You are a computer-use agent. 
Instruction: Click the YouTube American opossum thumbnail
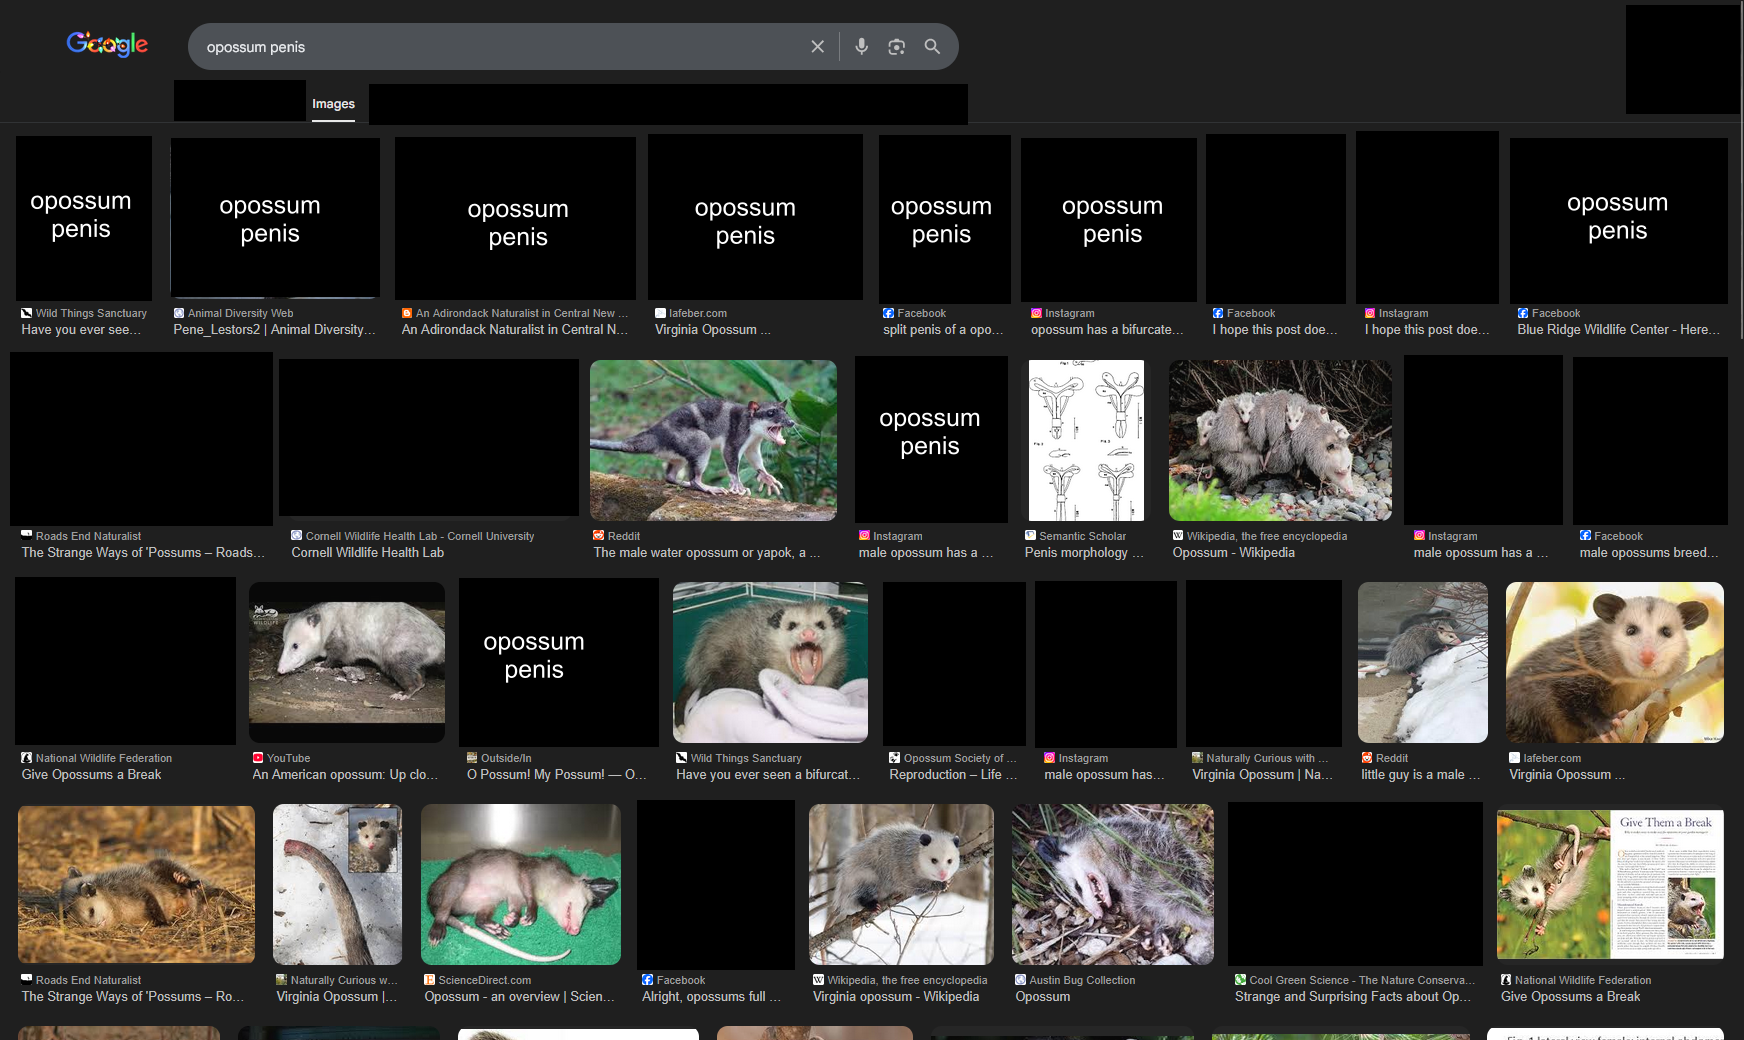coord(347,662)
